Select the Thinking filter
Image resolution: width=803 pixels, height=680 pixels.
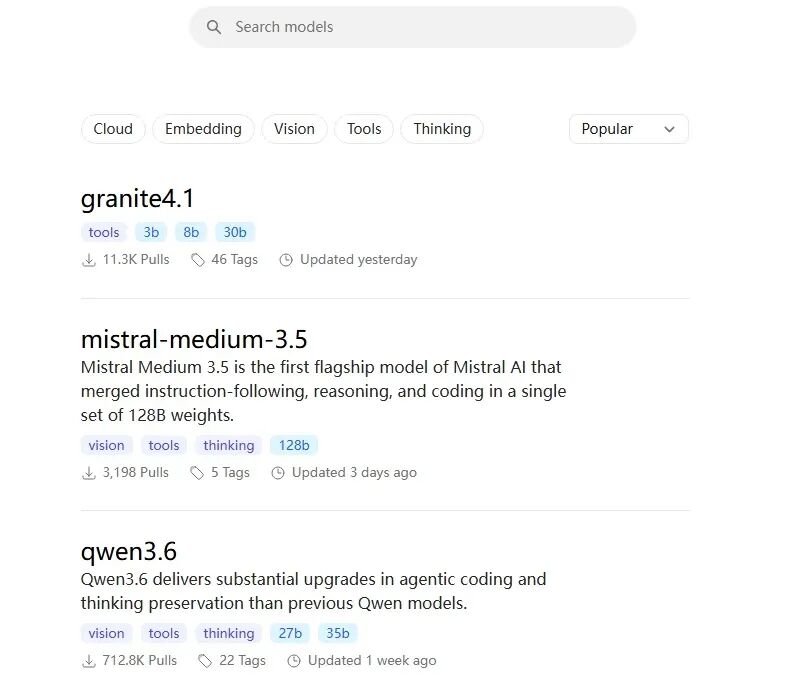pyautogui.click(x=442, y=129)
